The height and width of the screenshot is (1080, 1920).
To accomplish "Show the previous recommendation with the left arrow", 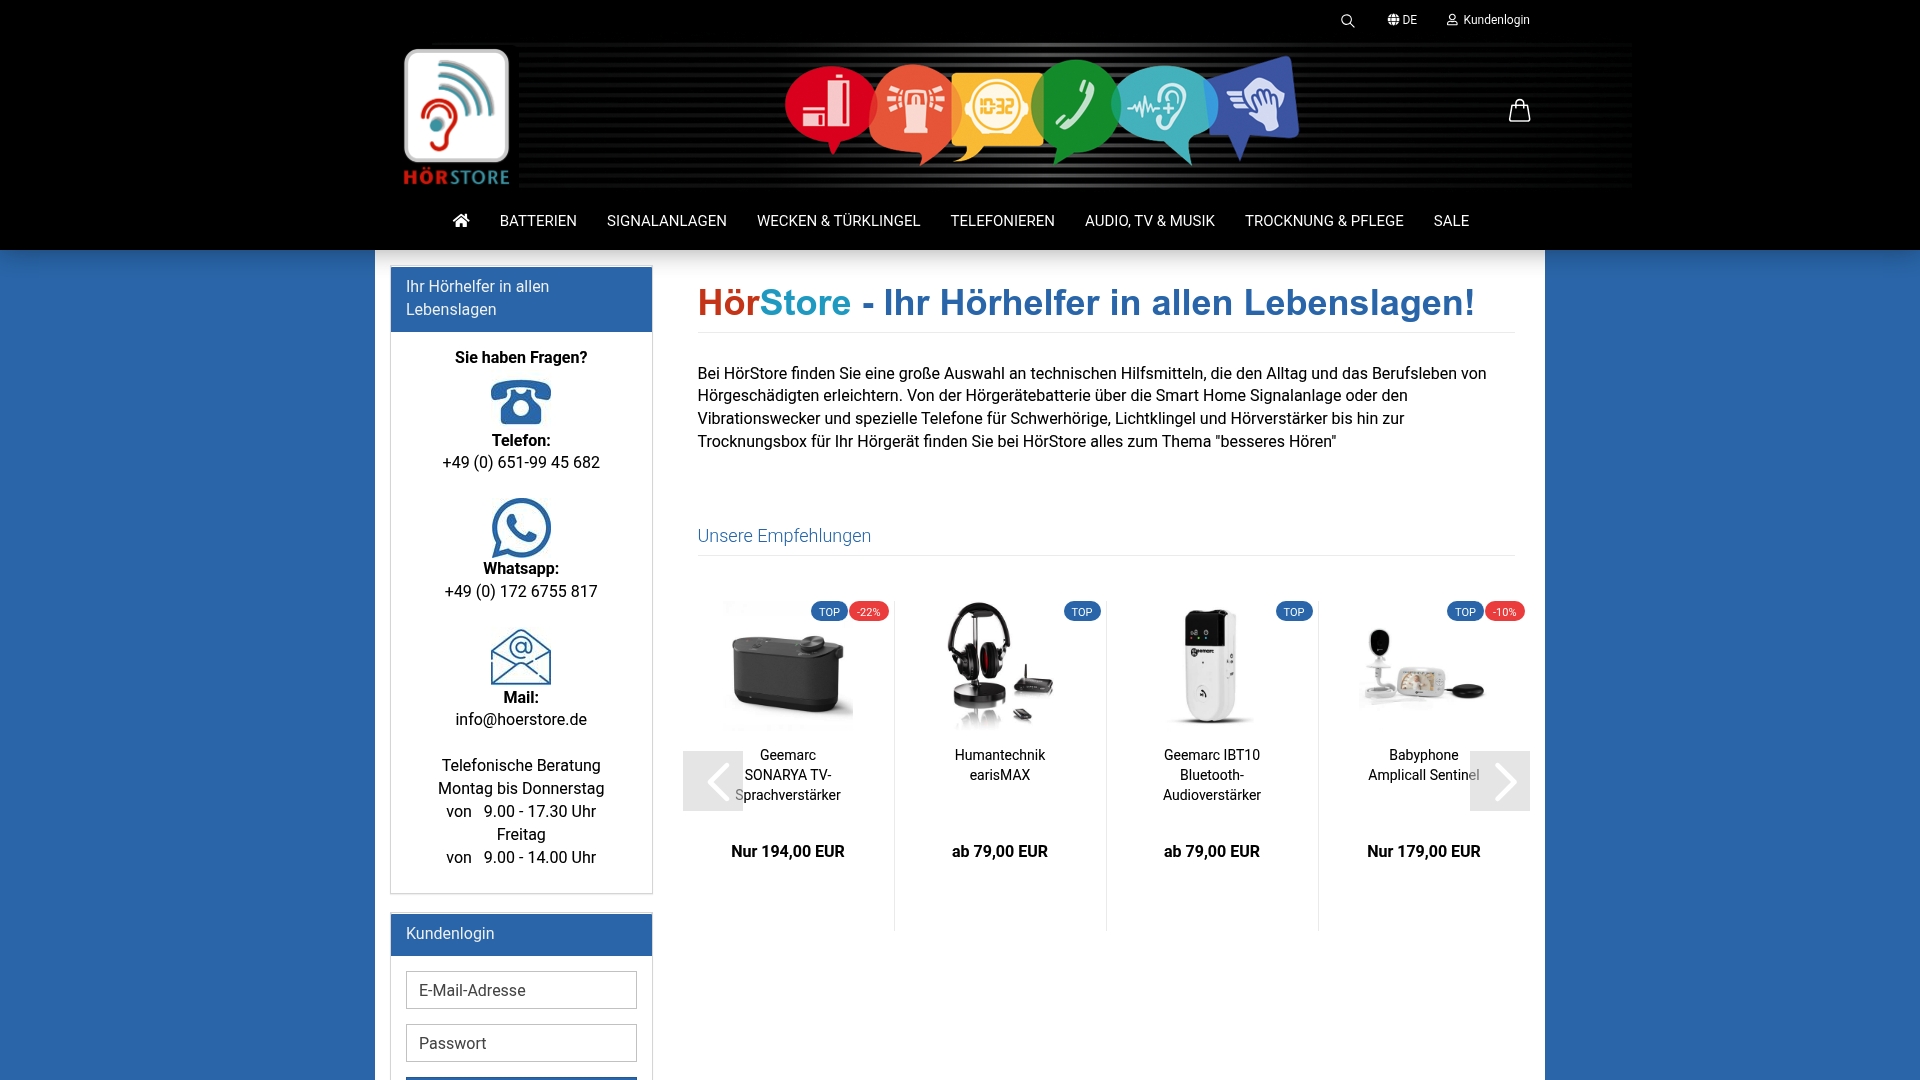I will click(715, 781).
